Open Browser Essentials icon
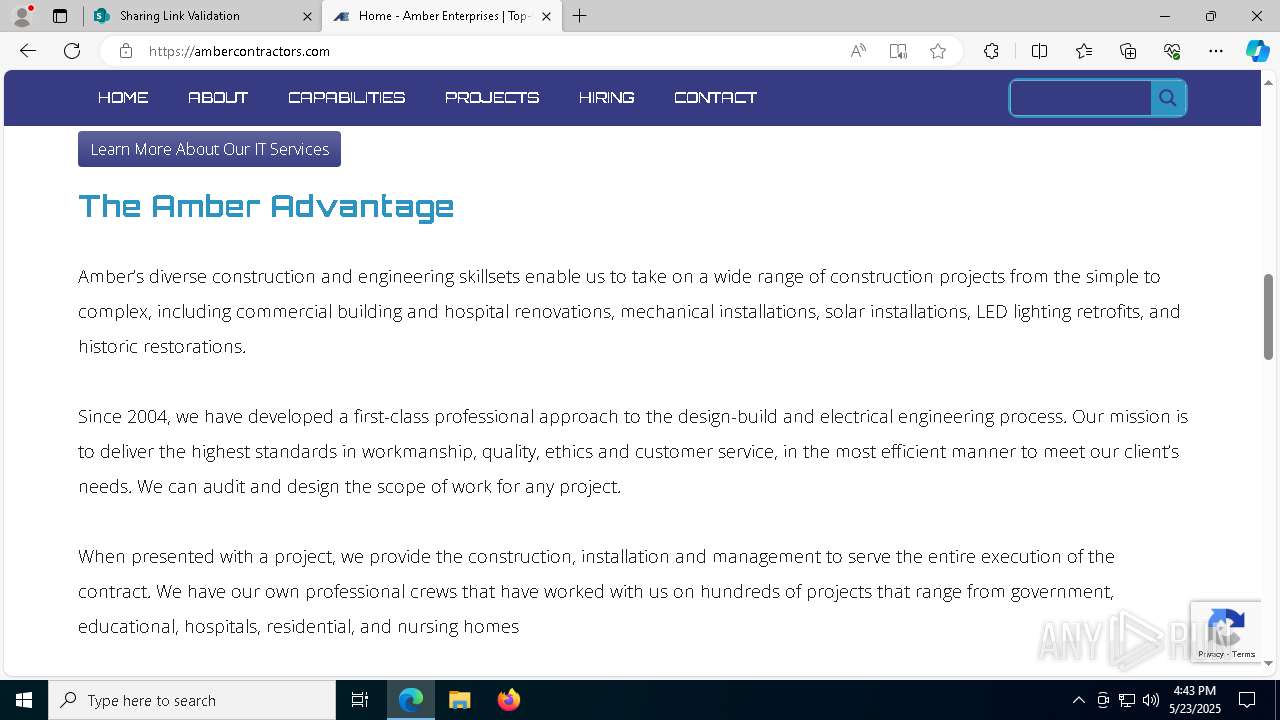The image size is (1280, 720). pos(1172,51)
